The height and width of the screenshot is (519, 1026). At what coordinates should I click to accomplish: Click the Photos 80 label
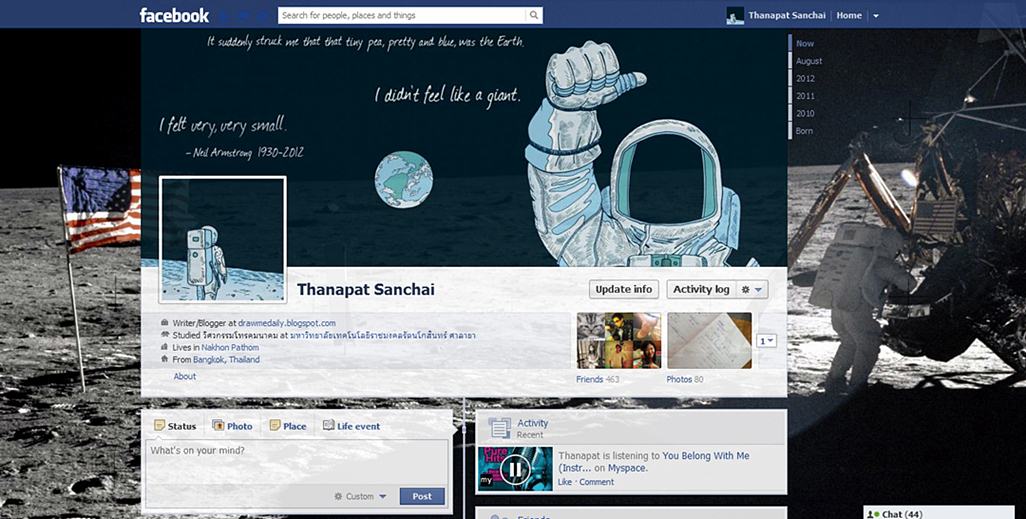click(684, 379)
